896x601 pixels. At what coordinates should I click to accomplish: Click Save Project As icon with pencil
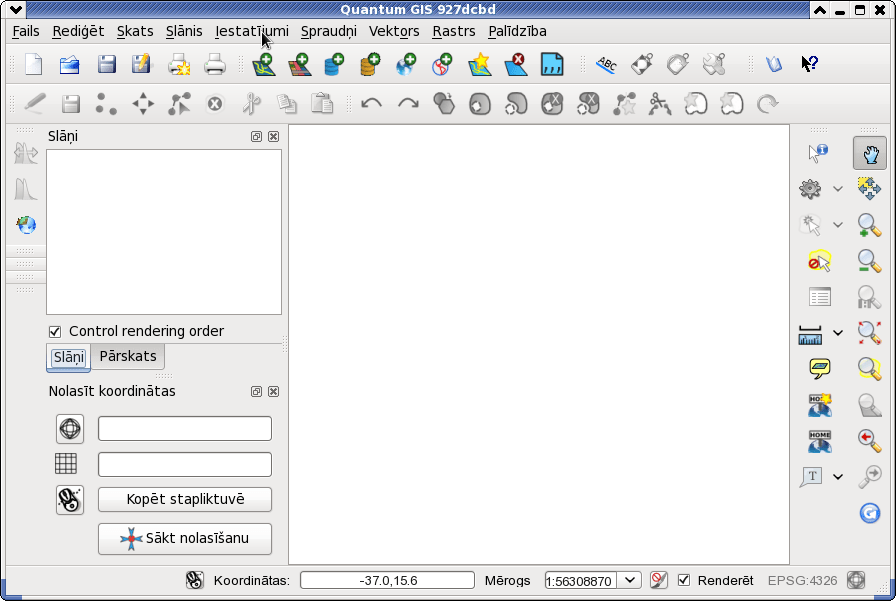tap(141, 64)
